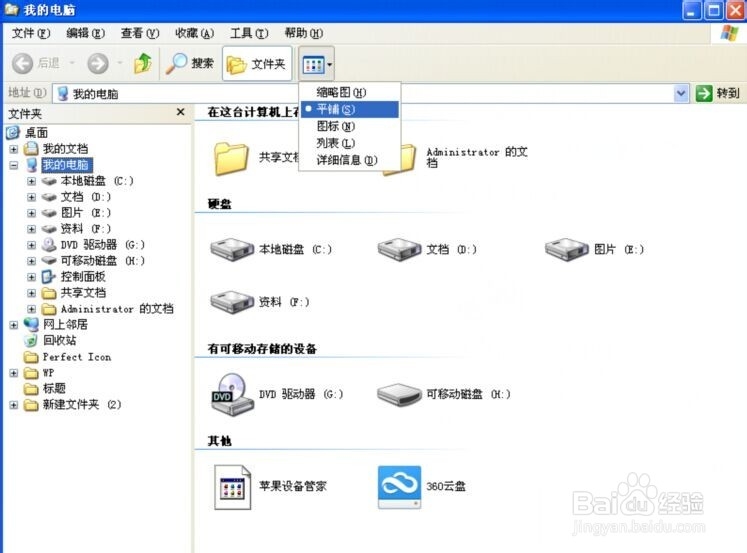
Task: Select 苹果设备管家 icon in main pane
Action: pyautogui.click(x=232, y=487)
